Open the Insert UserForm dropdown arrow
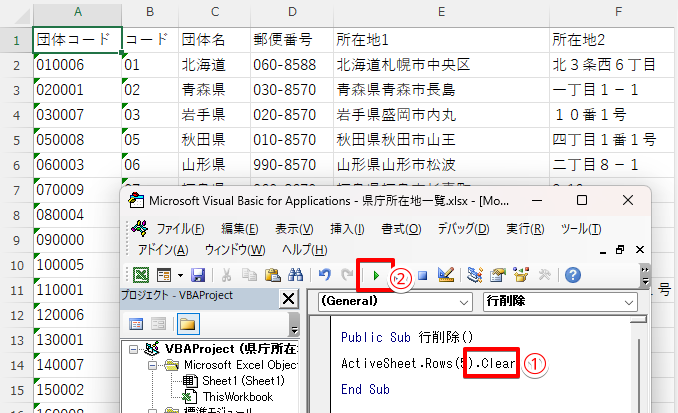The height and width of the screenshot is (413, 678). 180,275
